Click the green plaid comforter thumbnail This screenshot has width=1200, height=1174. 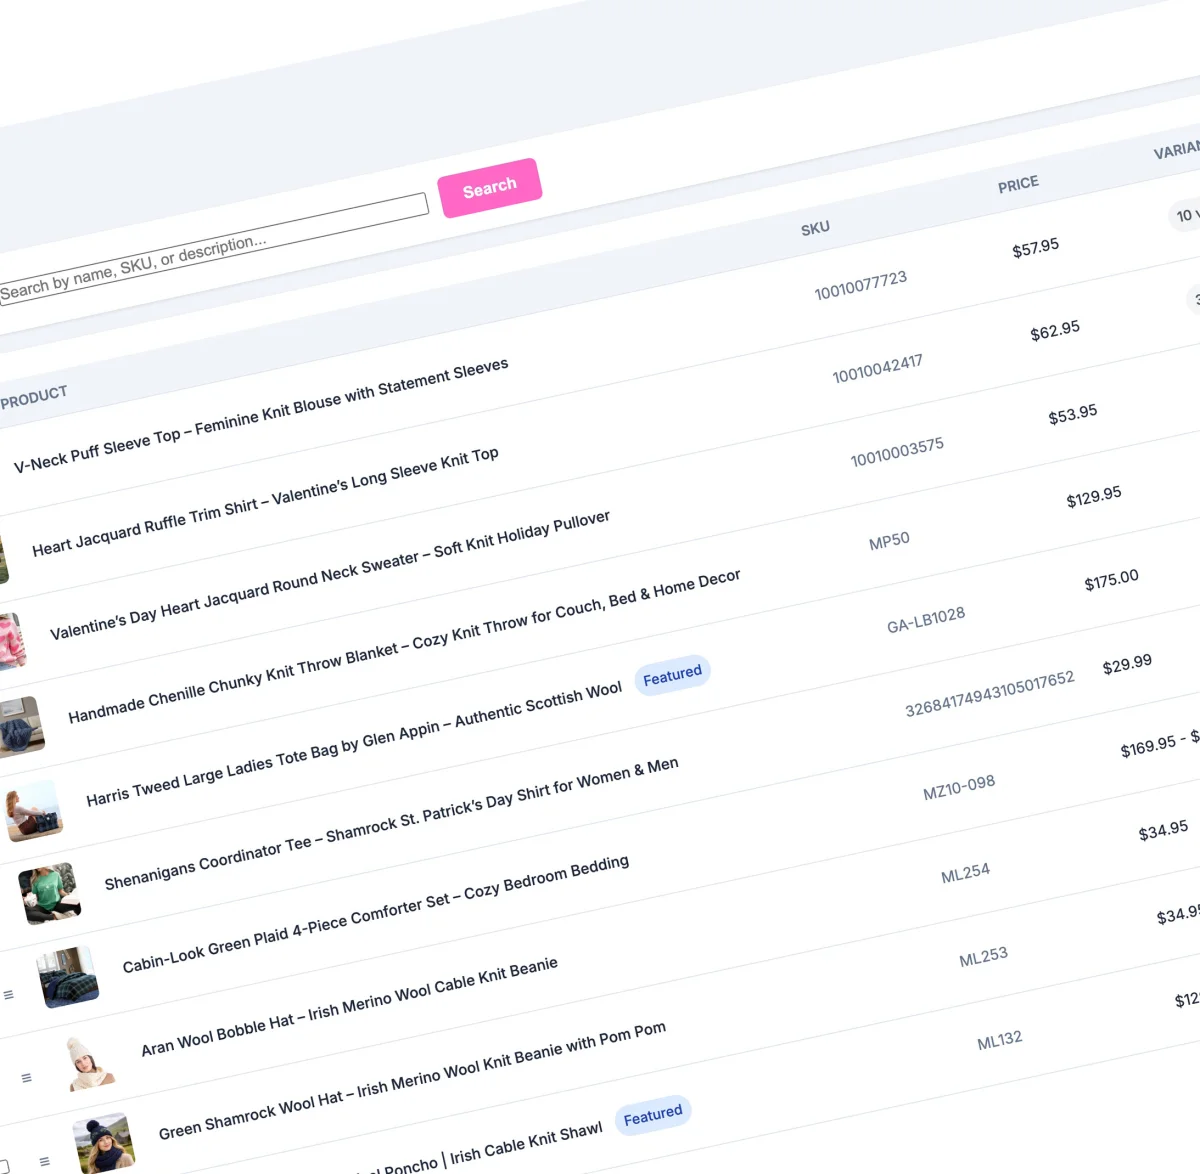click(67, 977)
